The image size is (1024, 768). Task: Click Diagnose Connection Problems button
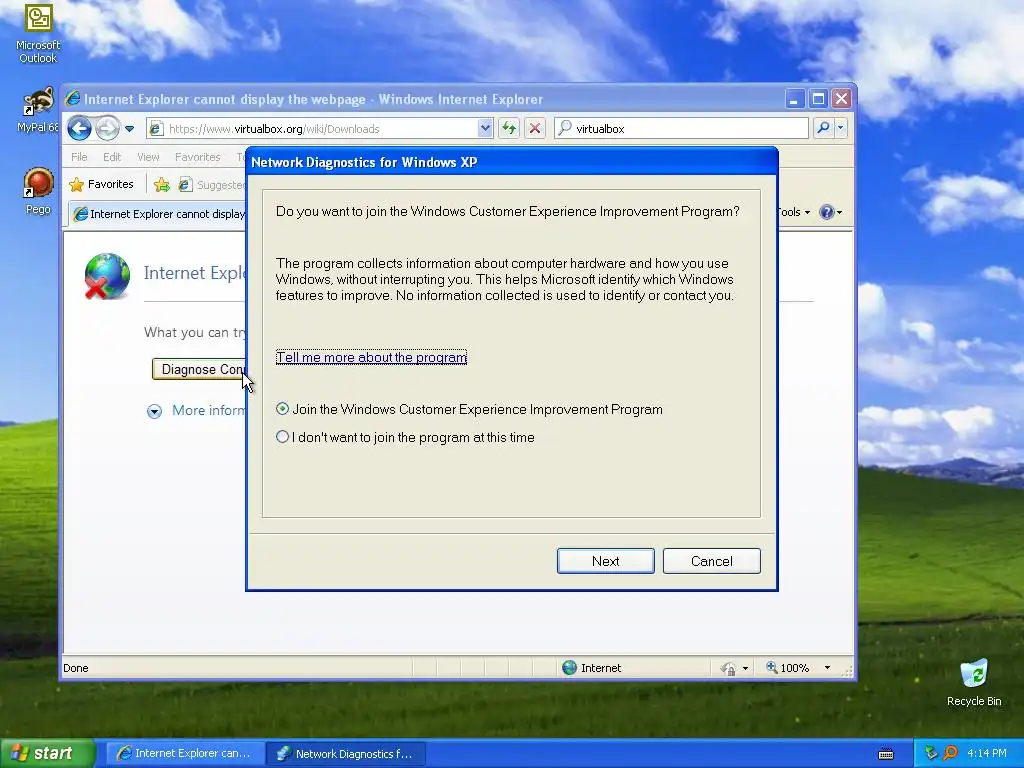[x=199, y=369]
